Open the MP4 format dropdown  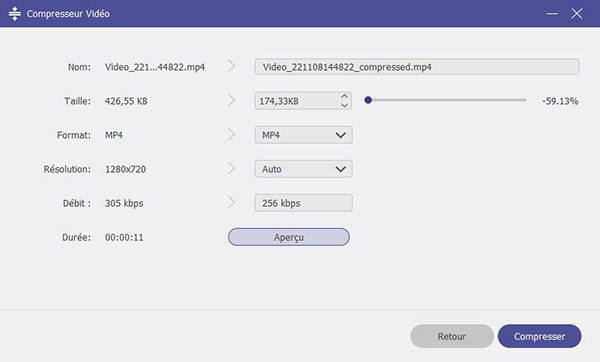[303, 135]
